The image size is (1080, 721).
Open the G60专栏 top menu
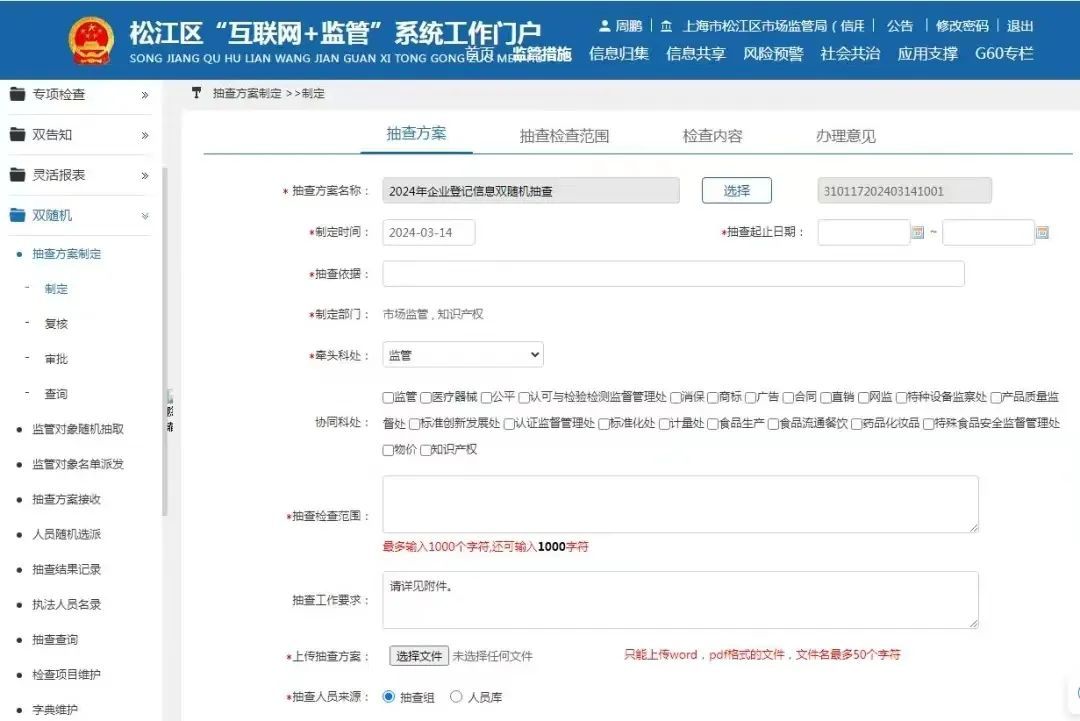[x=1004, y=54]
